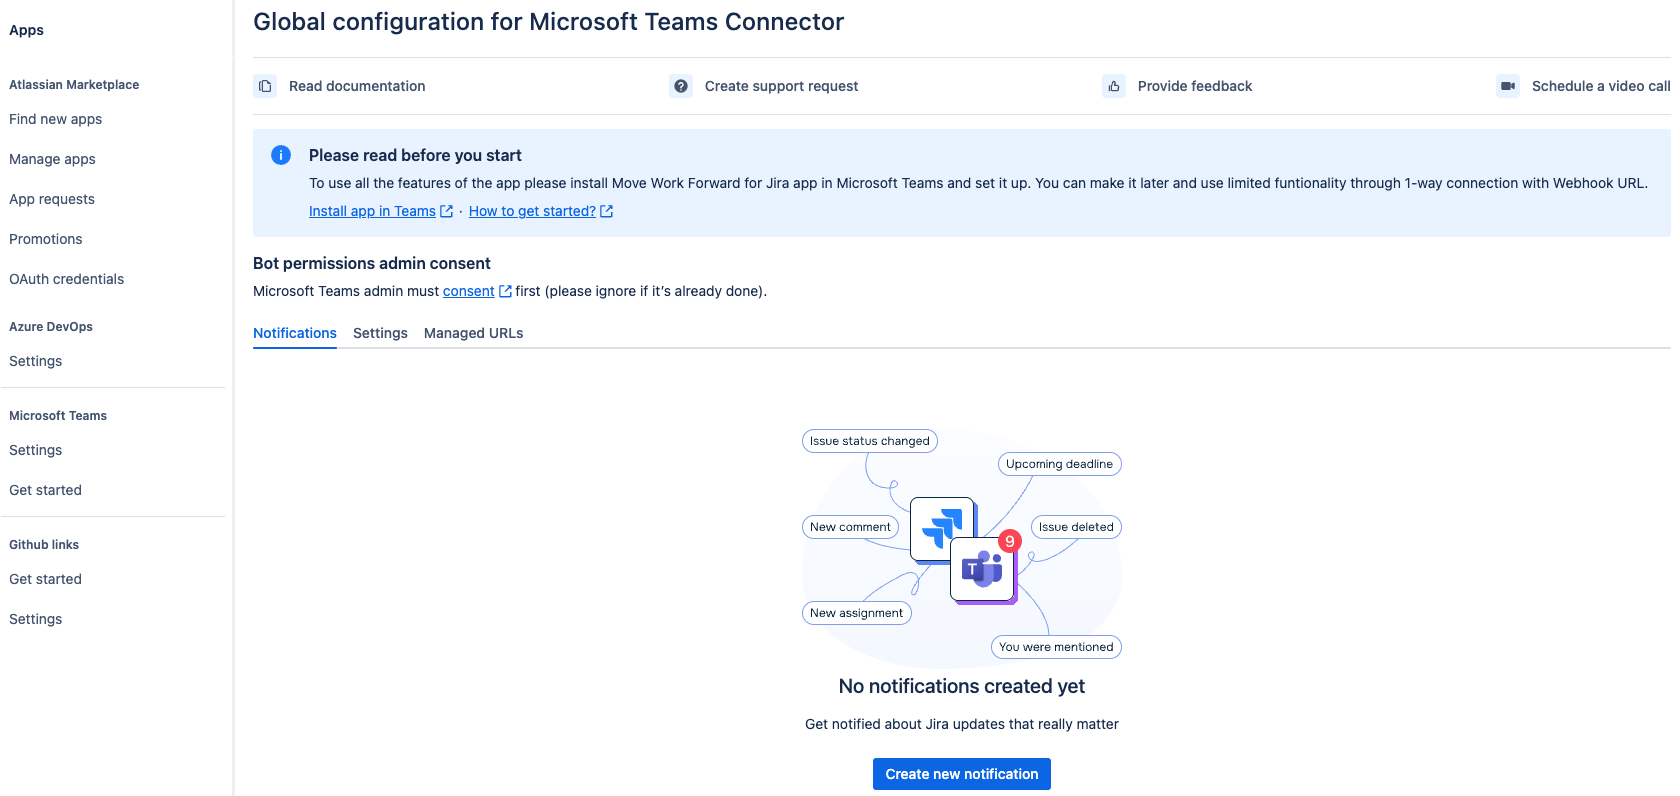
Task: Select the Notifications tab
Action: [x=295, y=333]
